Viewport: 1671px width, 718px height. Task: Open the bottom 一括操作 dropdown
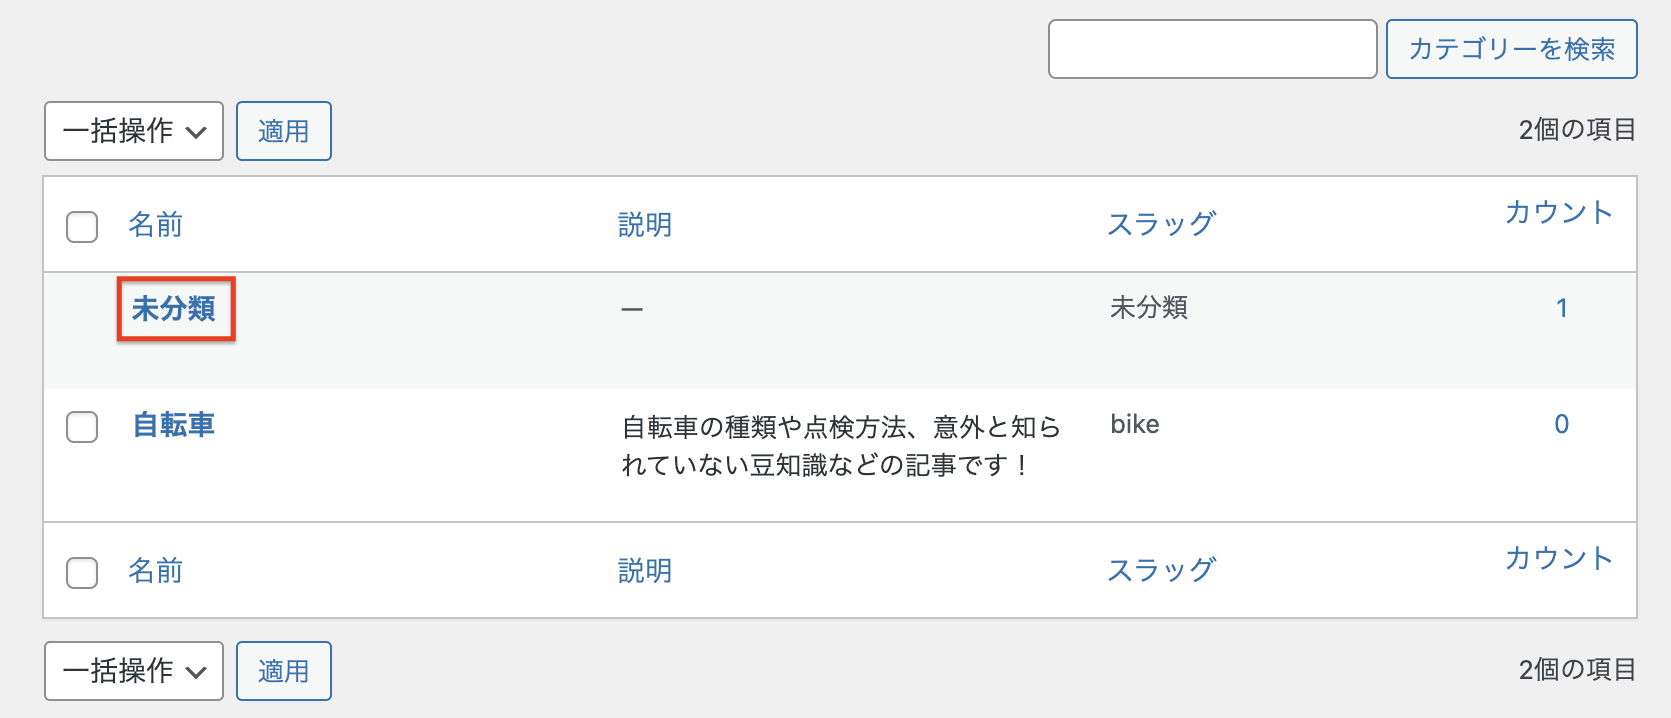134,671
